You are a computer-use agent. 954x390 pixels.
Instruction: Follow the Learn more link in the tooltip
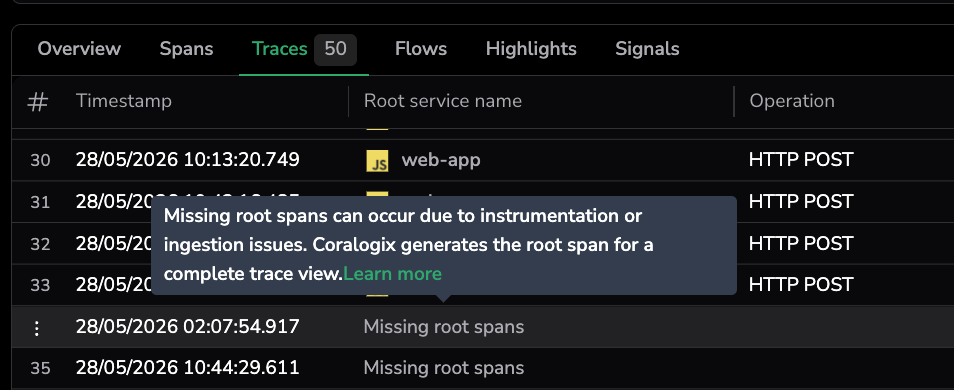tap(392, 274)
